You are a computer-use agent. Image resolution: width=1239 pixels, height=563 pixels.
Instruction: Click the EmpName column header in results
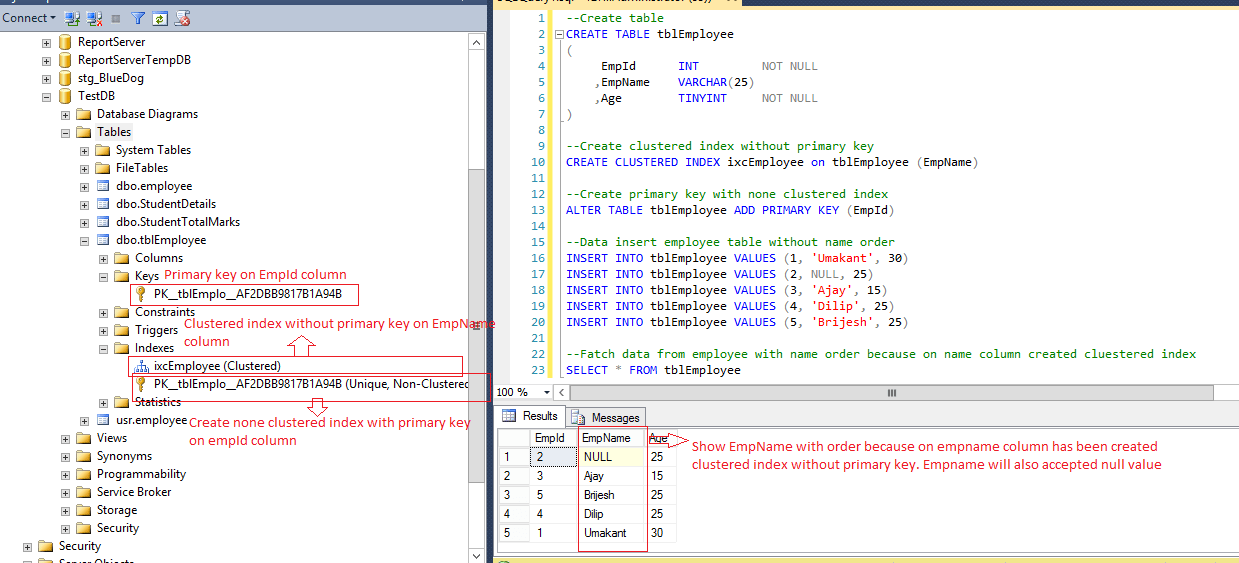[x=612, y=438]
